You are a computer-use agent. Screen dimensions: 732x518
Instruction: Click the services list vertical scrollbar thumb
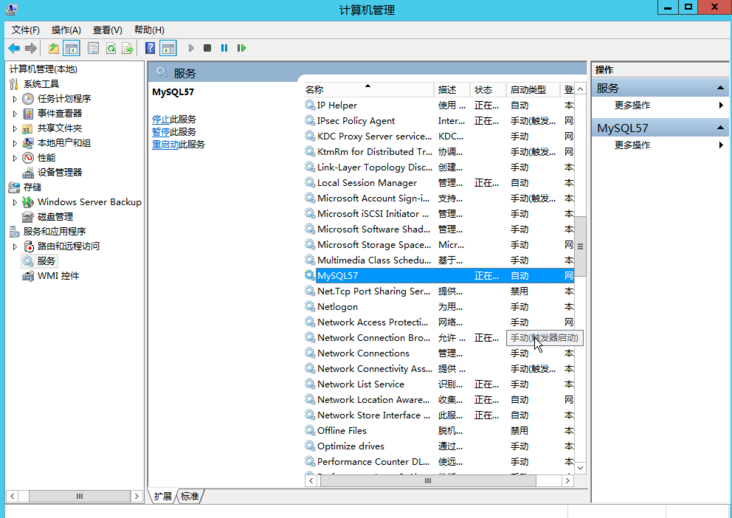580,246
